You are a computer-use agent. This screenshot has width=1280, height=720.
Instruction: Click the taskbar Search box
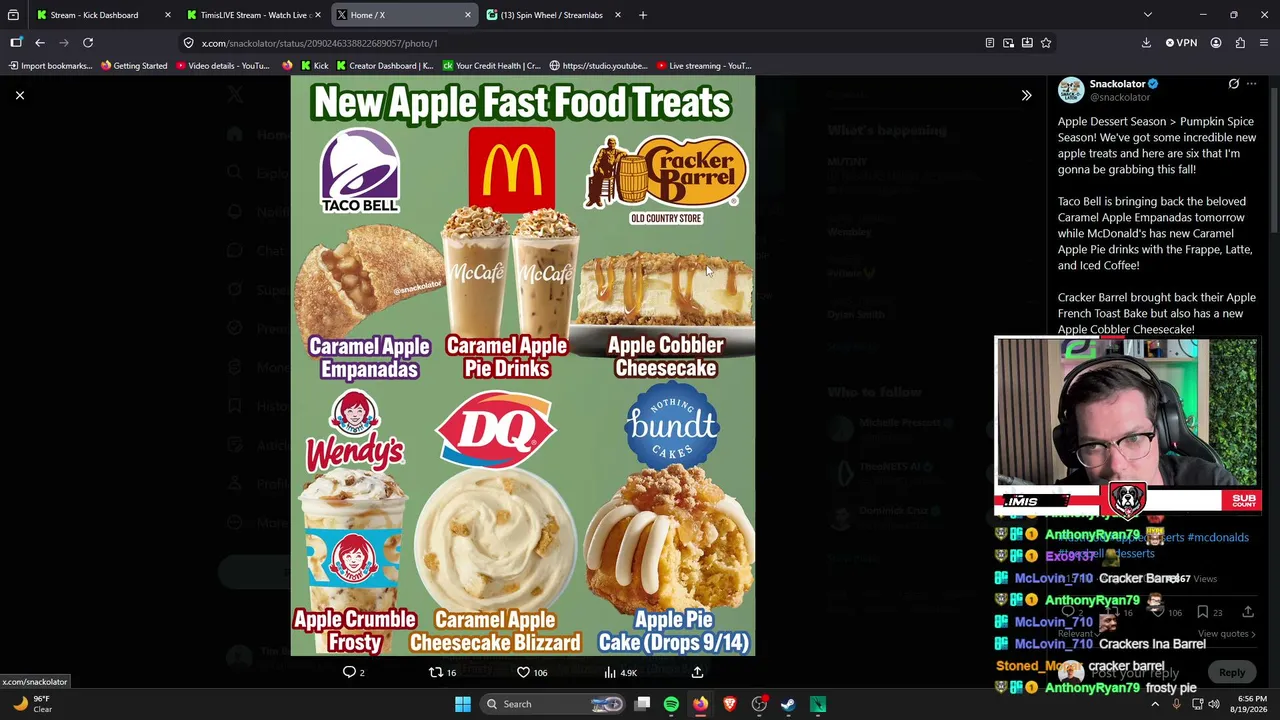(554, 704)
